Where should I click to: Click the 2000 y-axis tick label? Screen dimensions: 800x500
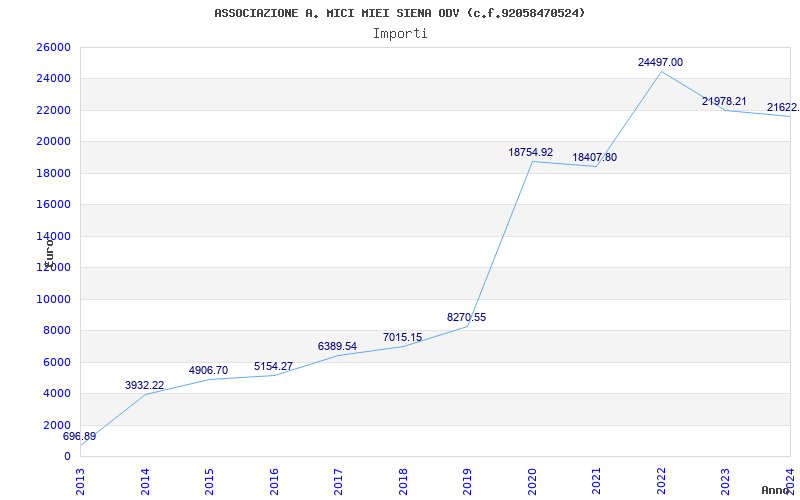(56, 426)
